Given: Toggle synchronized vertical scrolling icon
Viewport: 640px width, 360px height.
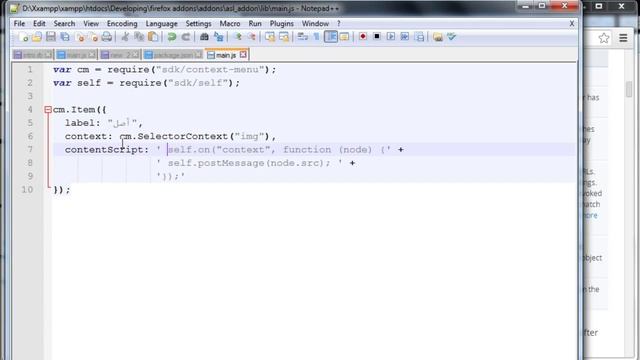Looking at the screenshot, I should (270, 37).
